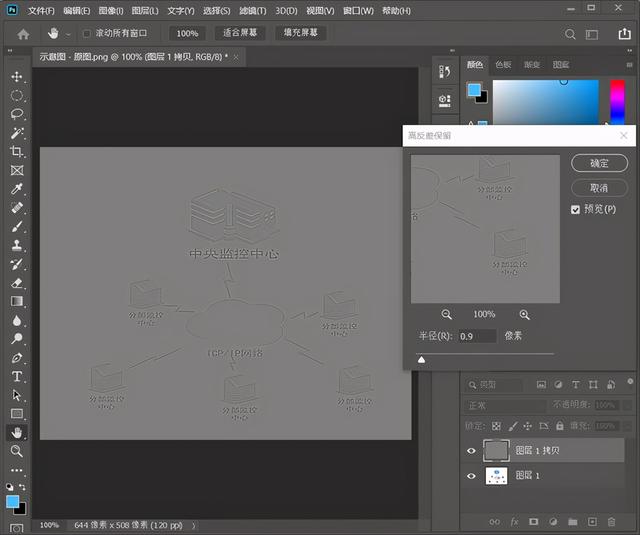Screen dimensions: 640x535
Task: Select the Elliptical Marquee tool
Action: (x=17, y=95)
